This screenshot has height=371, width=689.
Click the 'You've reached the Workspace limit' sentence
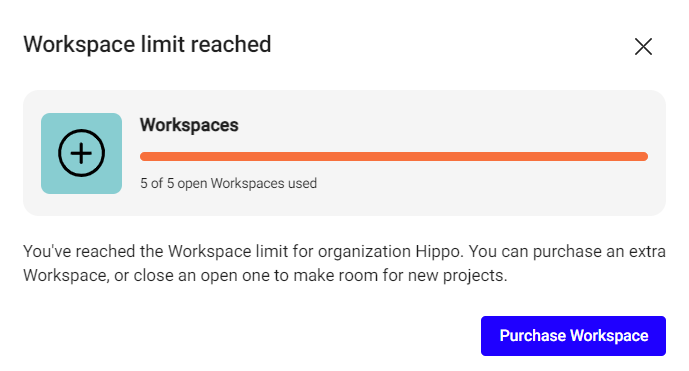pos(156,251)
